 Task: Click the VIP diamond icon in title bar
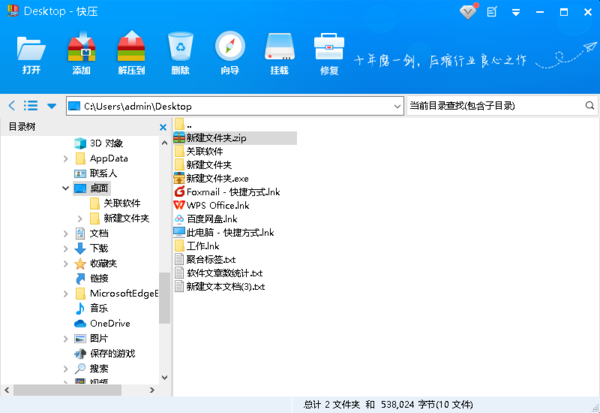(468, 12)
